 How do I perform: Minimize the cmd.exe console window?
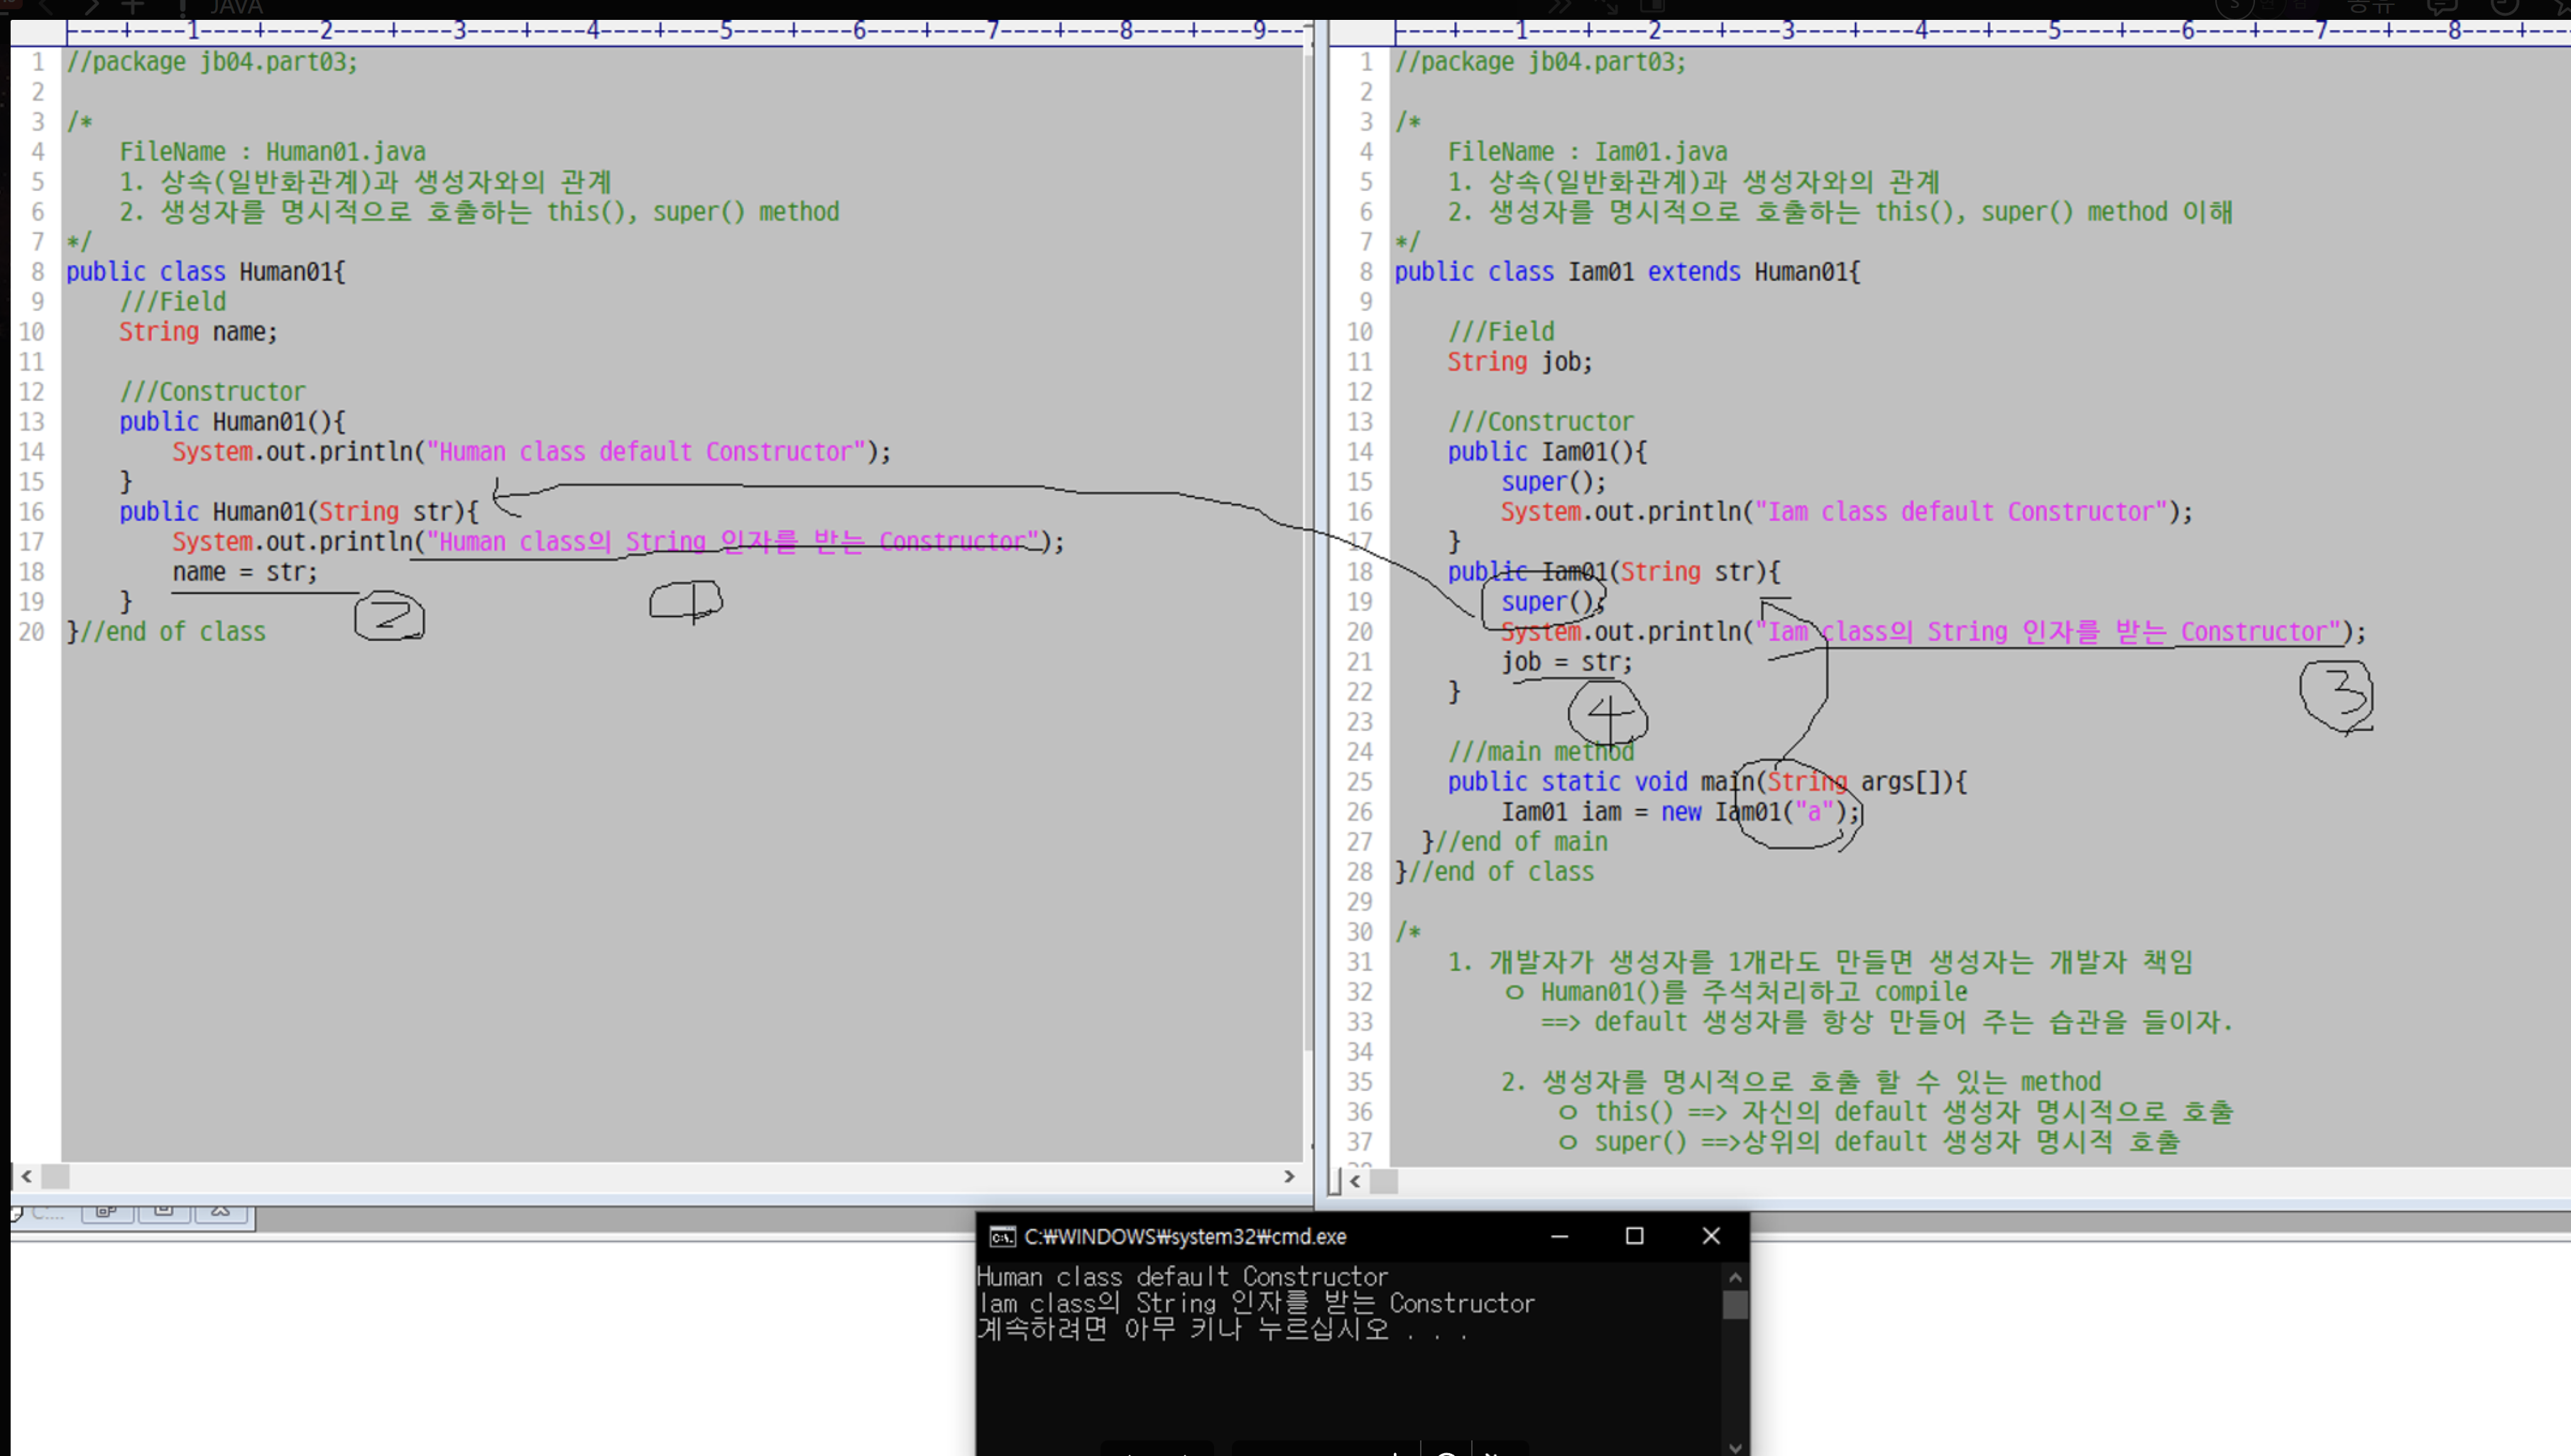pyautogui.click(x=1559, y=1237)
